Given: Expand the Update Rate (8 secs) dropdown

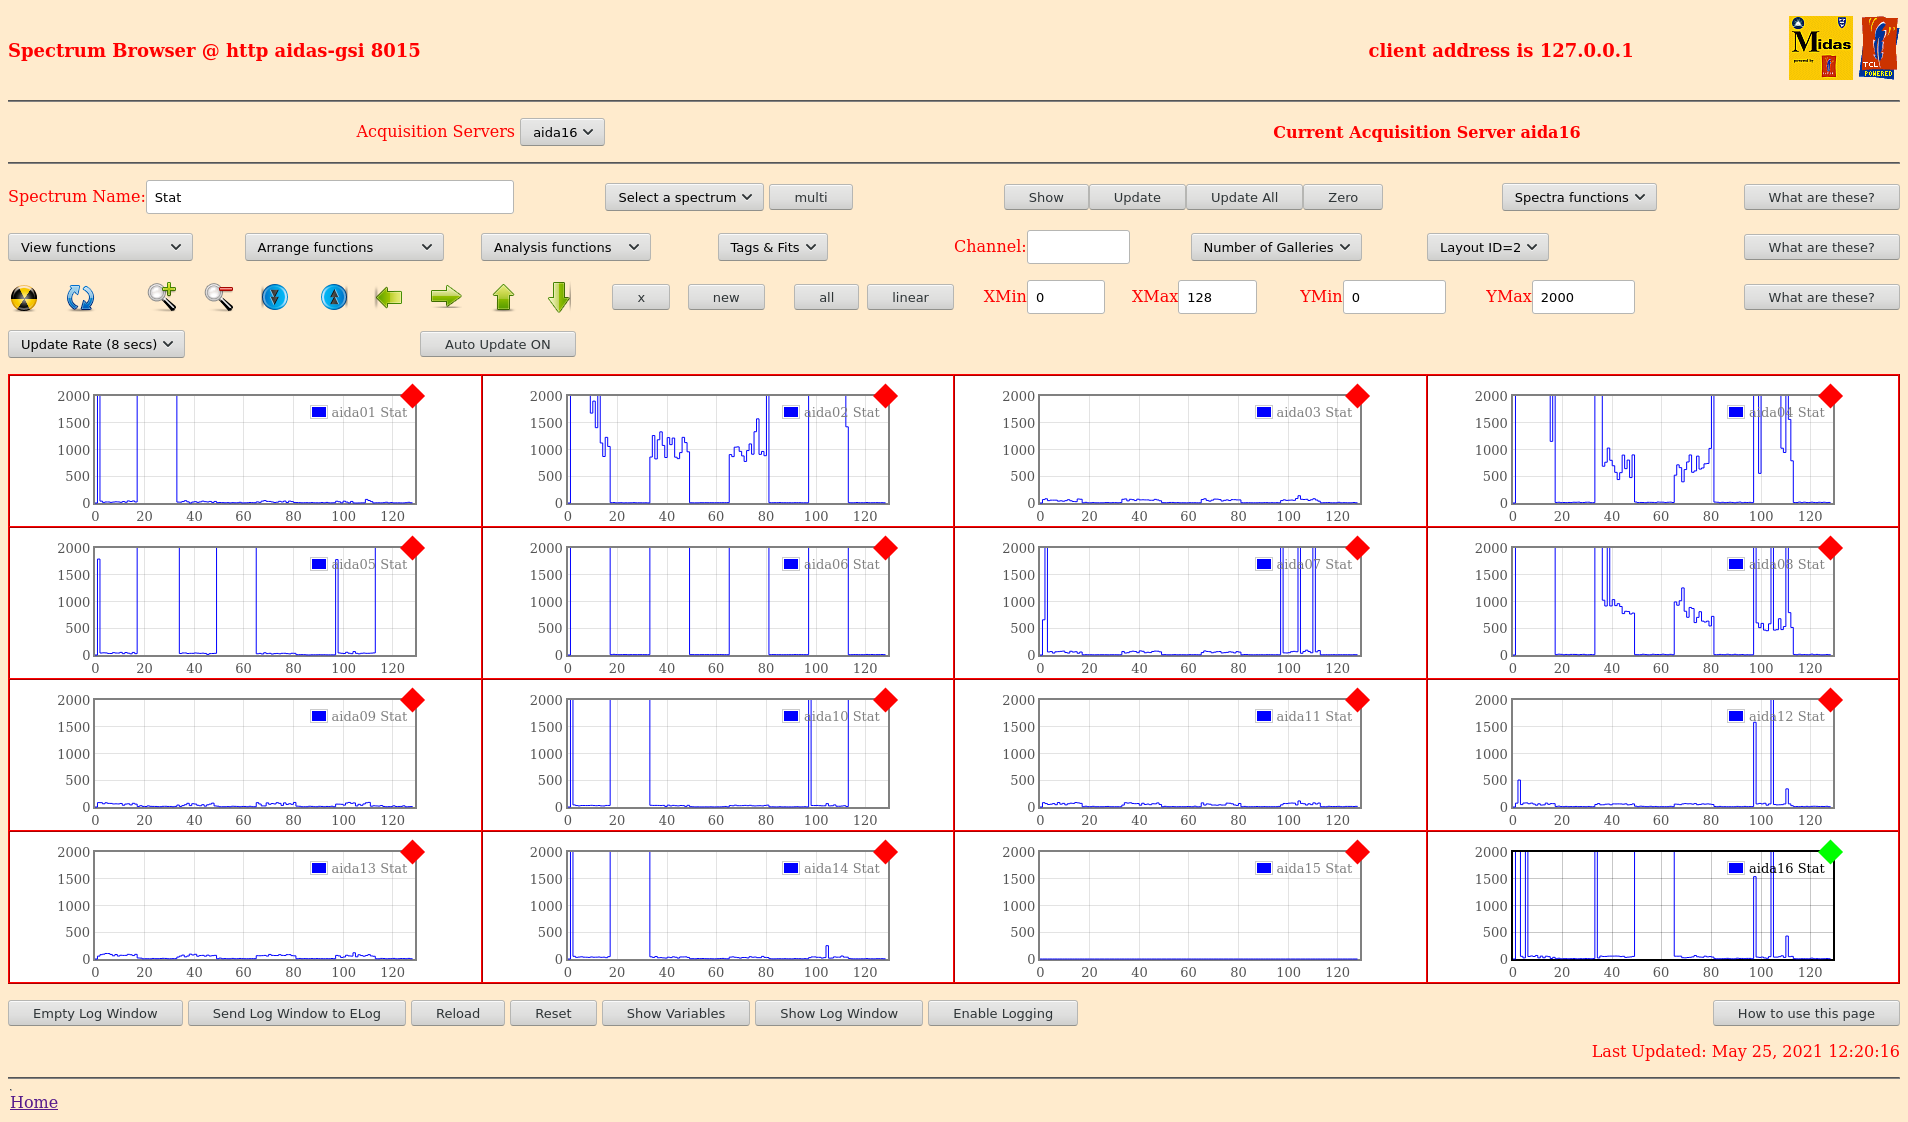Looking at the screenshot, I should click(96, 344).
